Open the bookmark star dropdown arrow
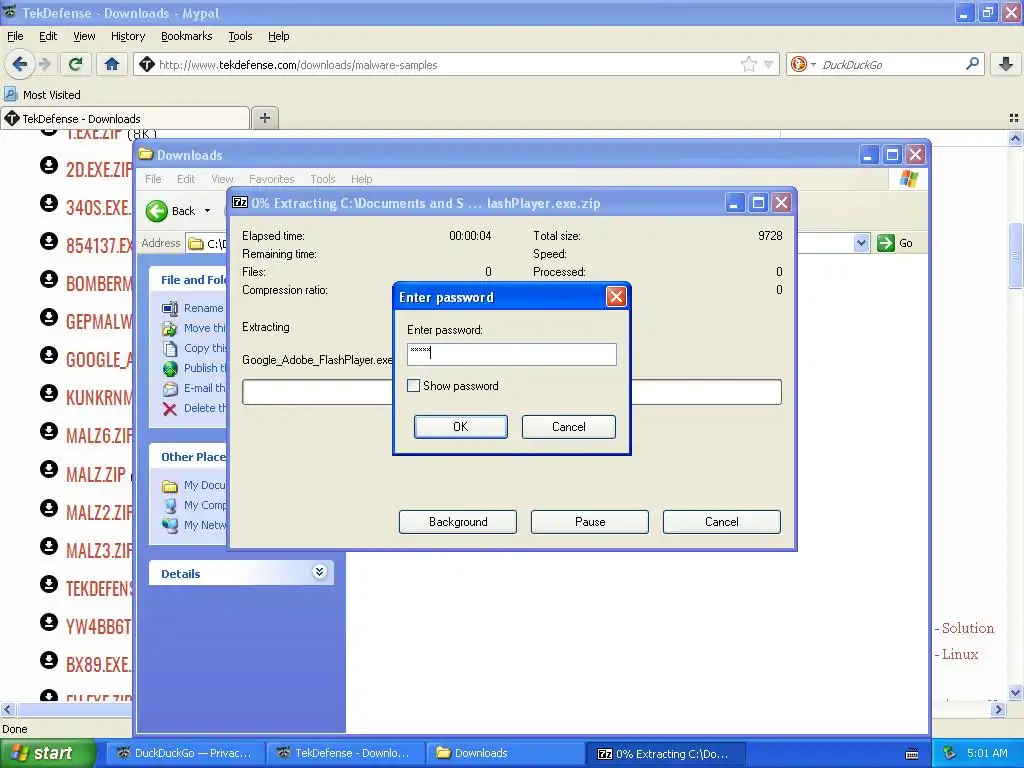 pos(768,64)
